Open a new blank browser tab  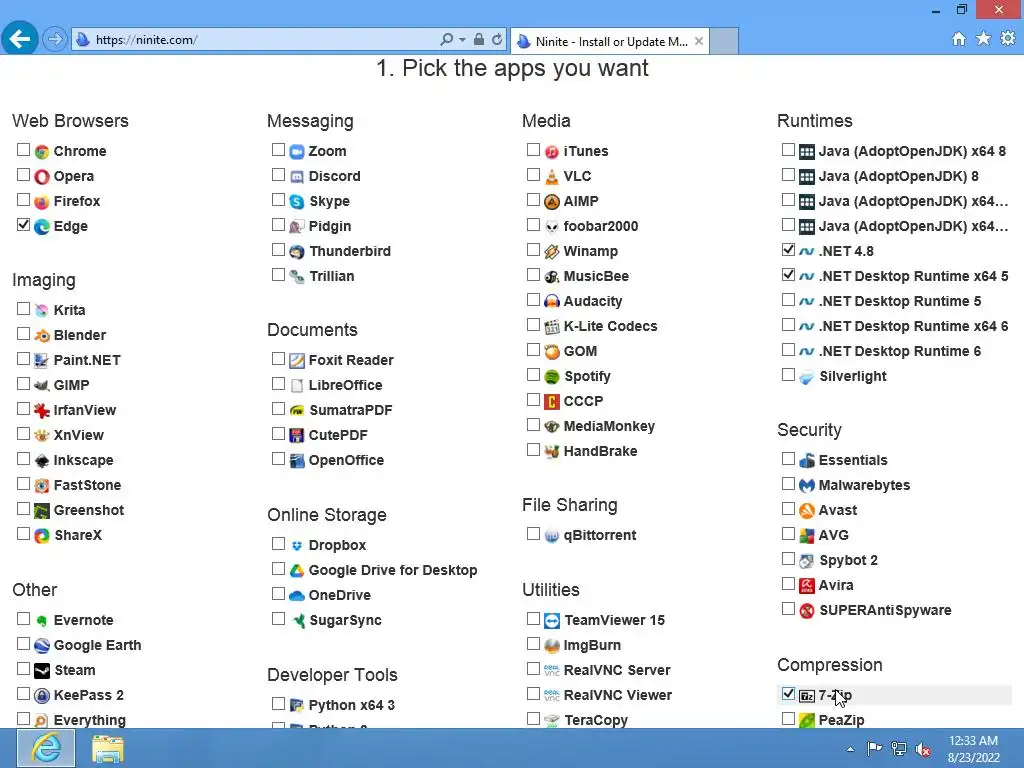pos(724,41)
